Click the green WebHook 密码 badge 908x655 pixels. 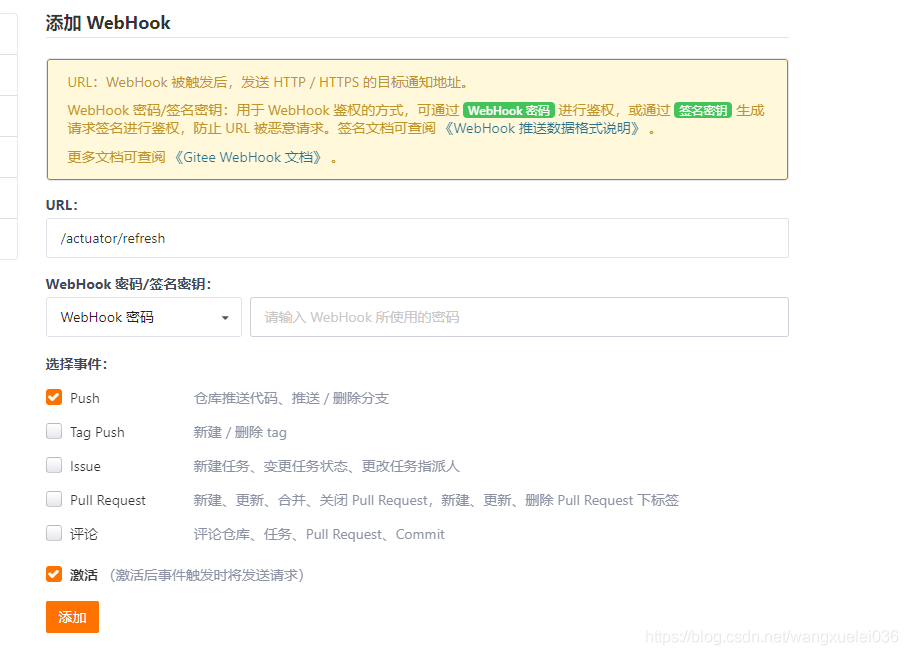click(509, 111)
